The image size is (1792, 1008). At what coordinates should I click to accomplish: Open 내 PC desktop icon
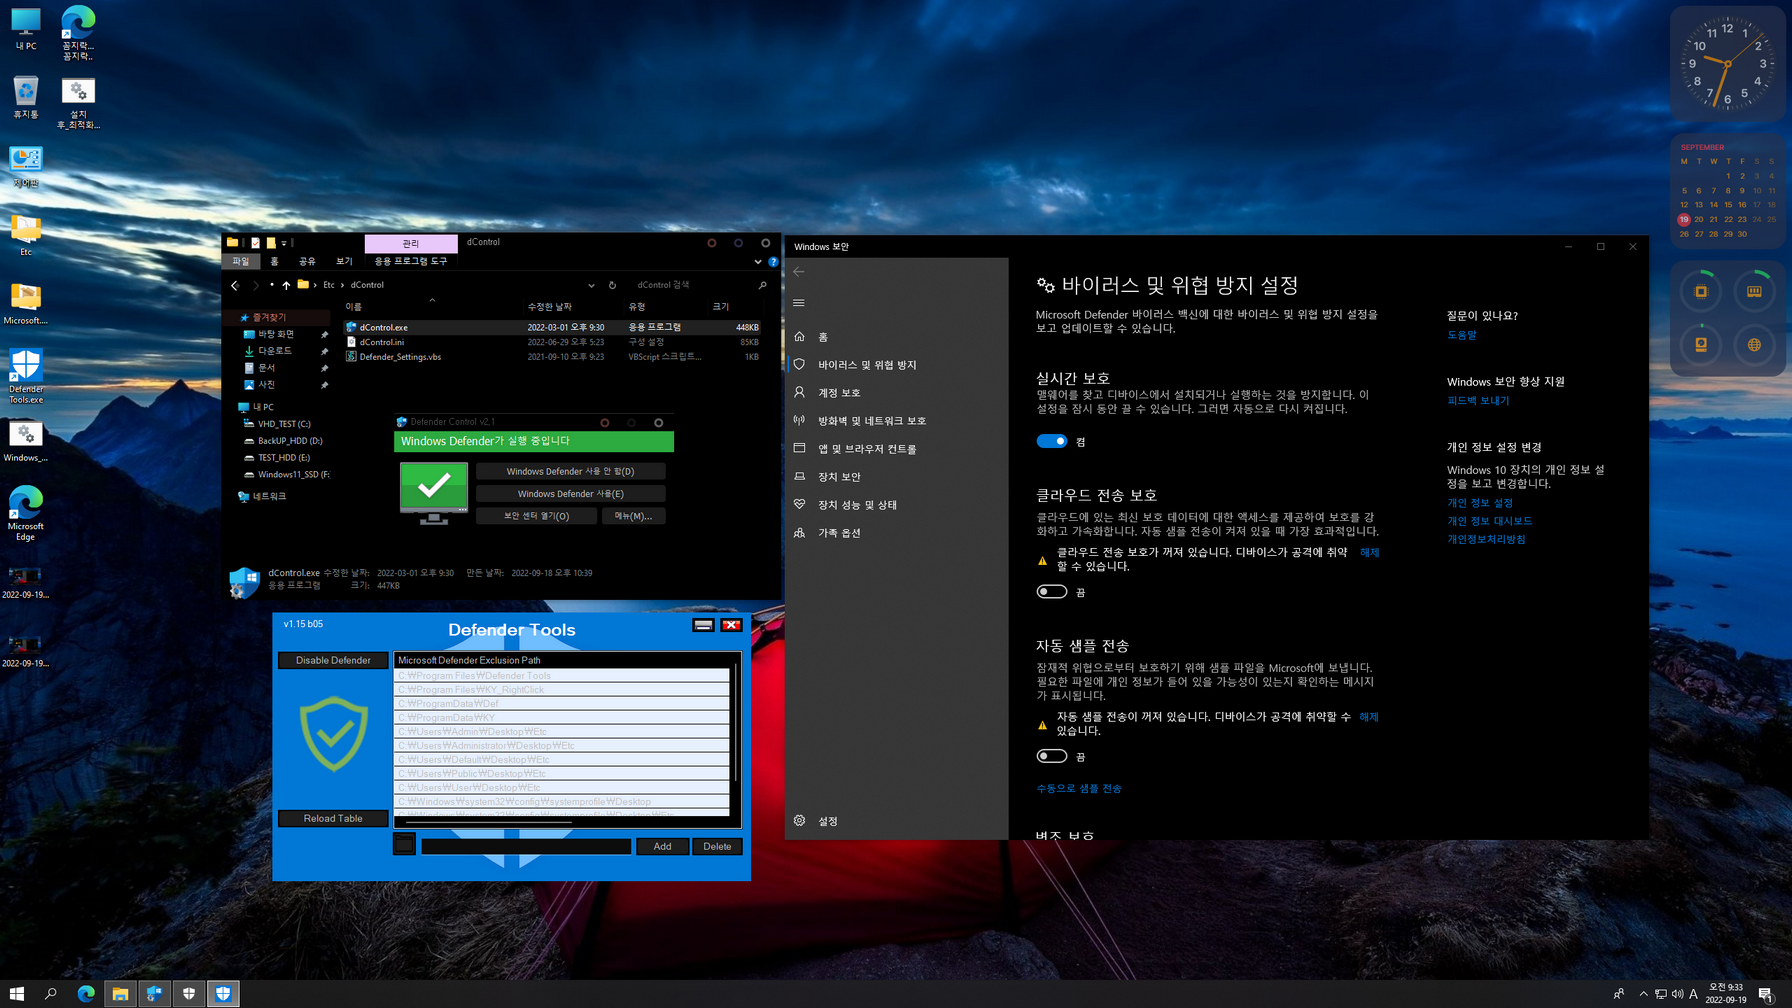[x=26, y=29]
